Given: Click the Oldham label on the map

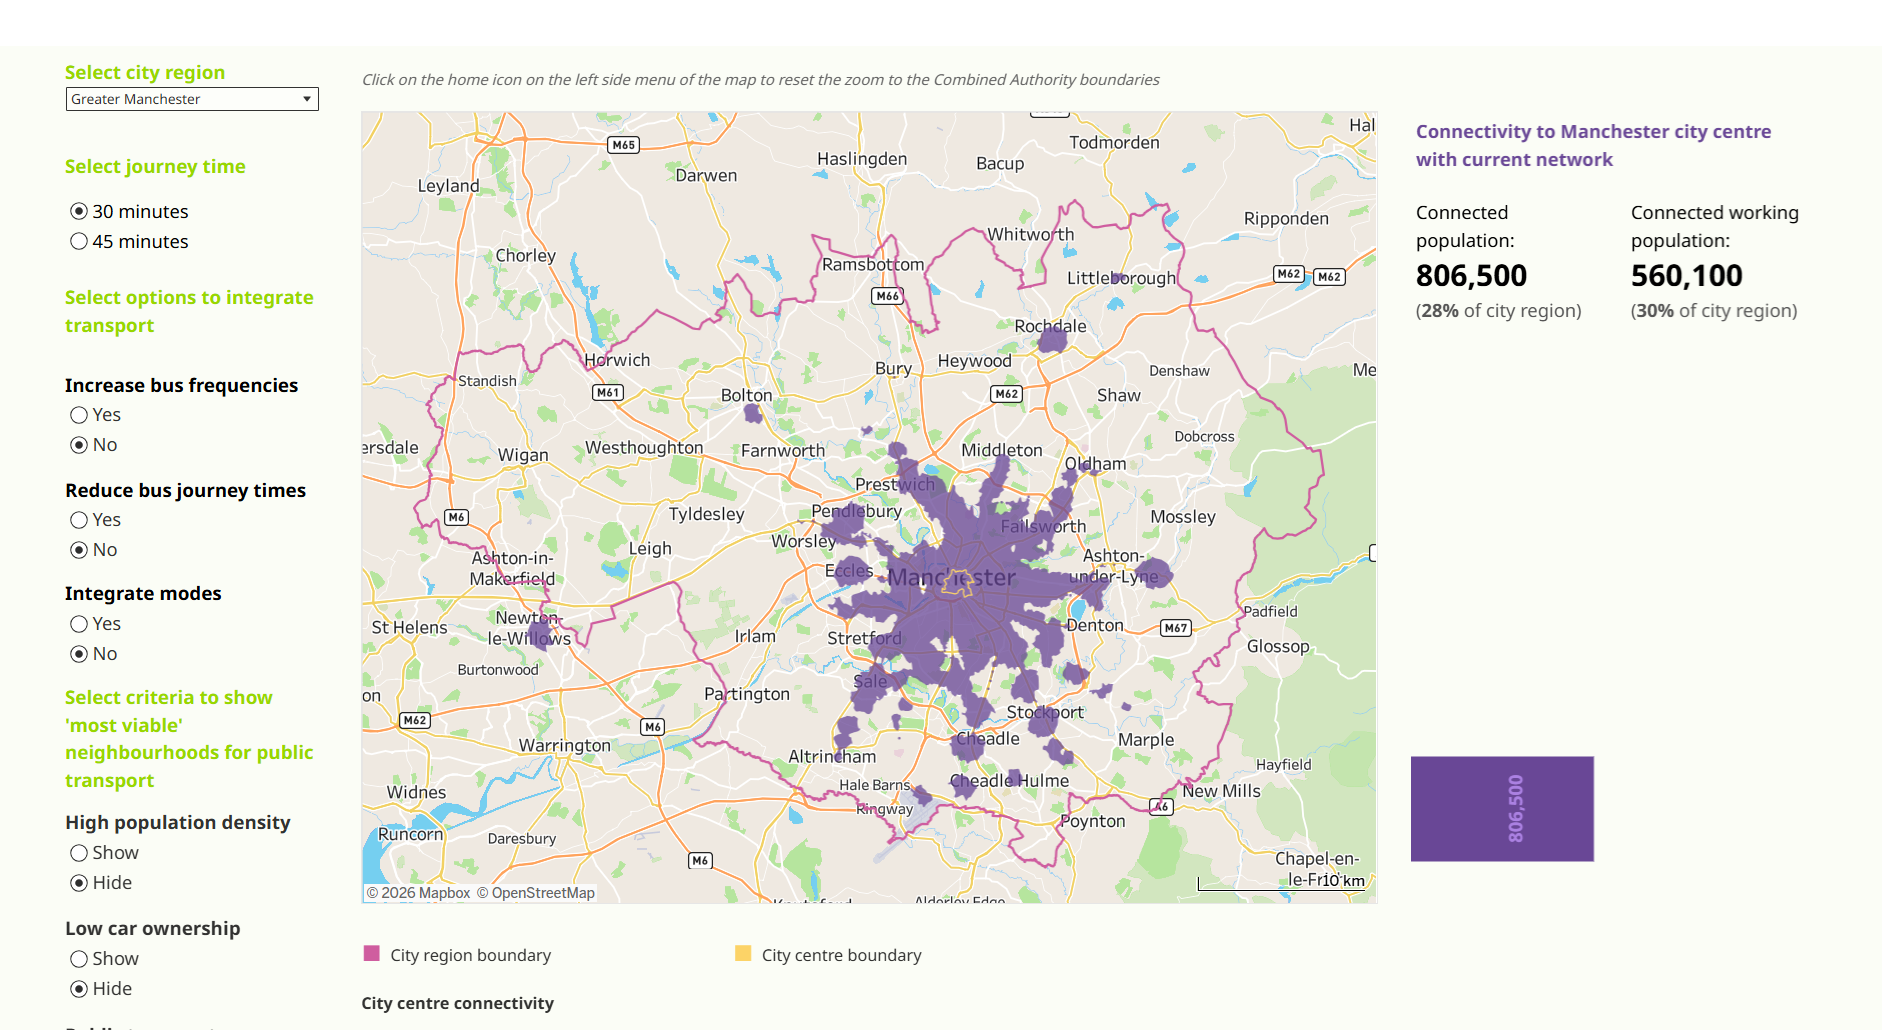Looking at the screenshot, I should point(1095,464).
